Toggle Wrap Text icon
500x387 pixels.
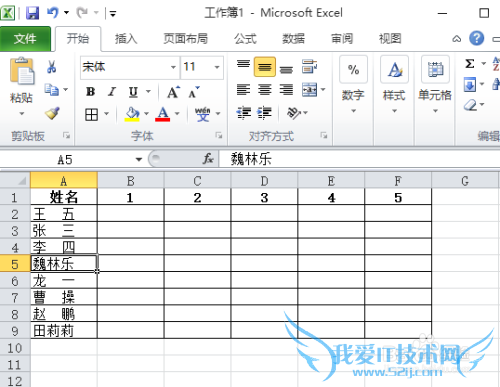[x=309, y=66]
